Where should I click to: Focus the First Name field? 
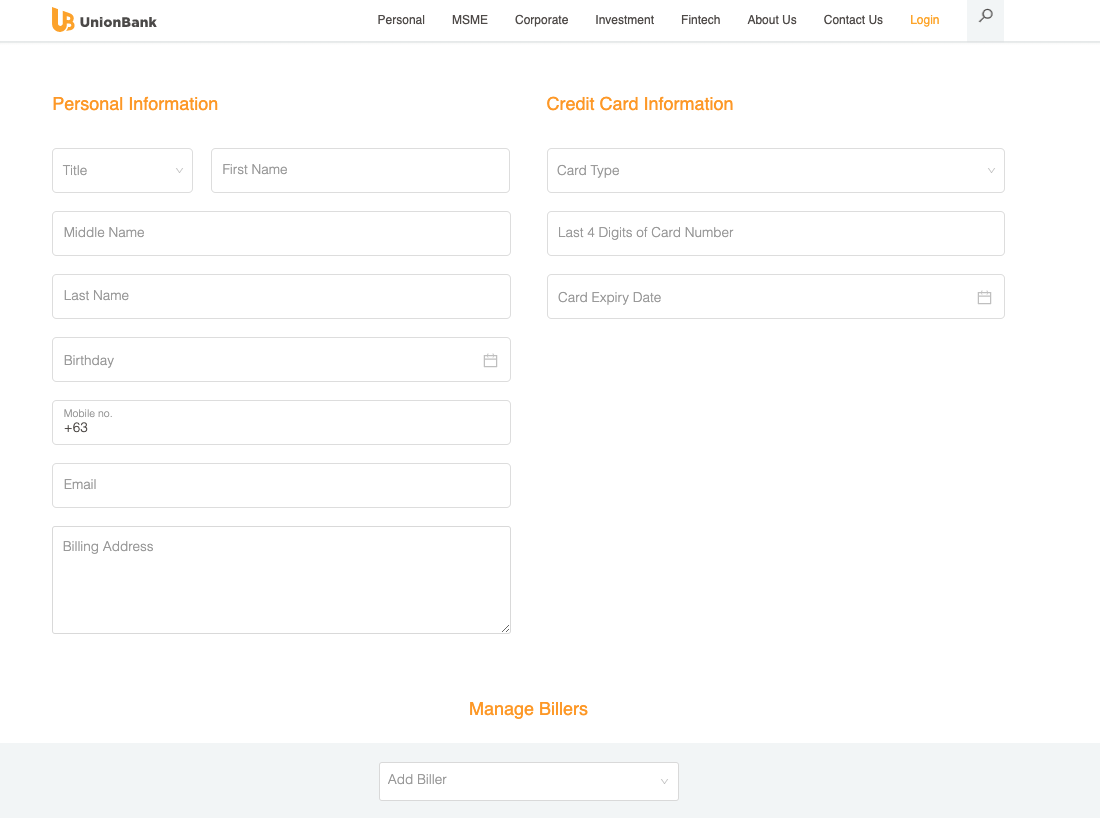click(x=360, y=171)
